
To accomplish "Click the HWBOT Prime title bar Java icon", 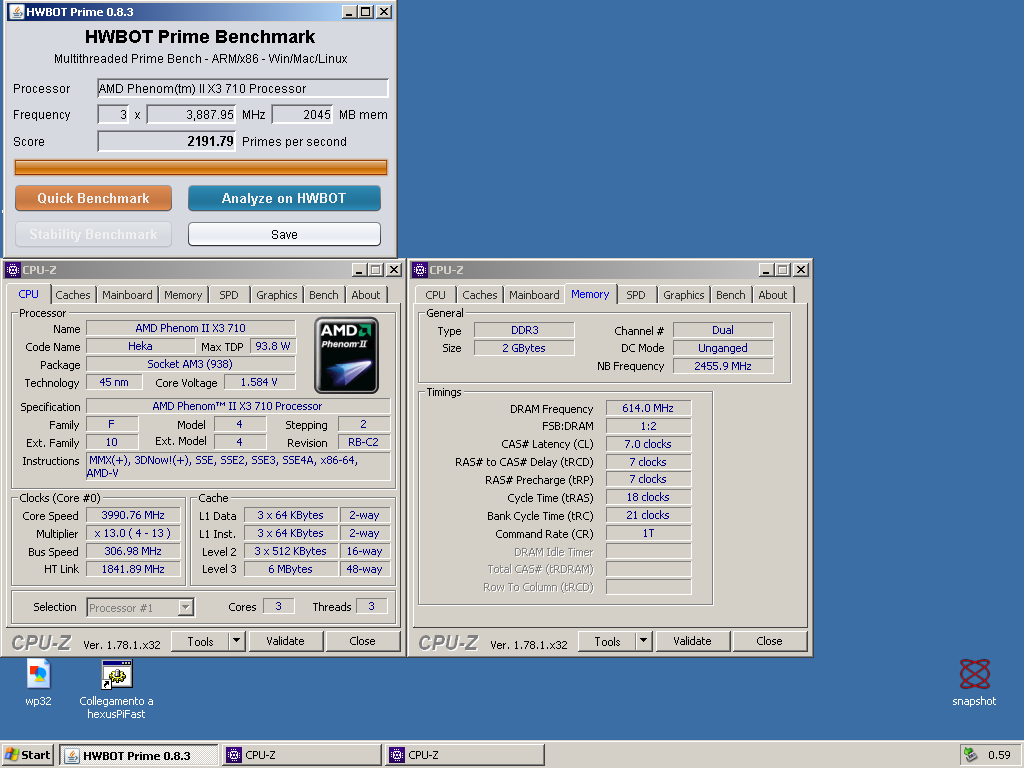I will pos(16,12).
